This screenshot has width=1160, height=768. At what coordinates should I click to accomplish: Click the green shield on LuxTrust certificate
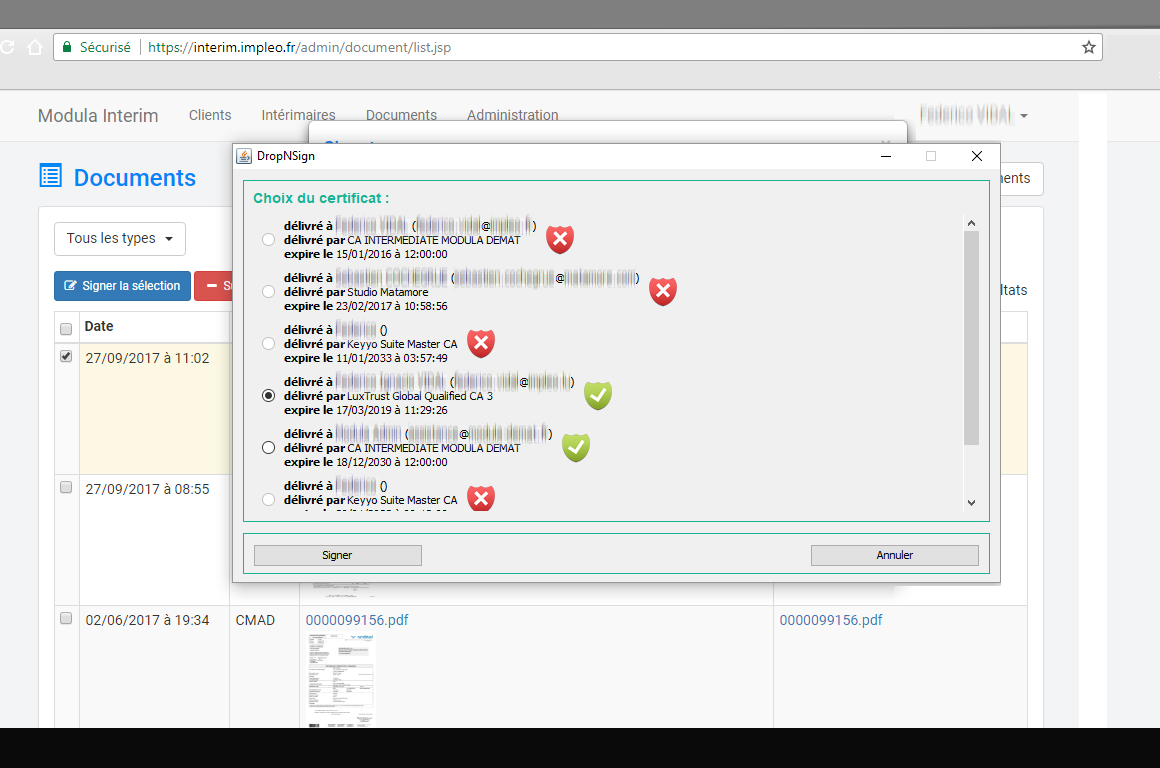[x=597, y=396]
